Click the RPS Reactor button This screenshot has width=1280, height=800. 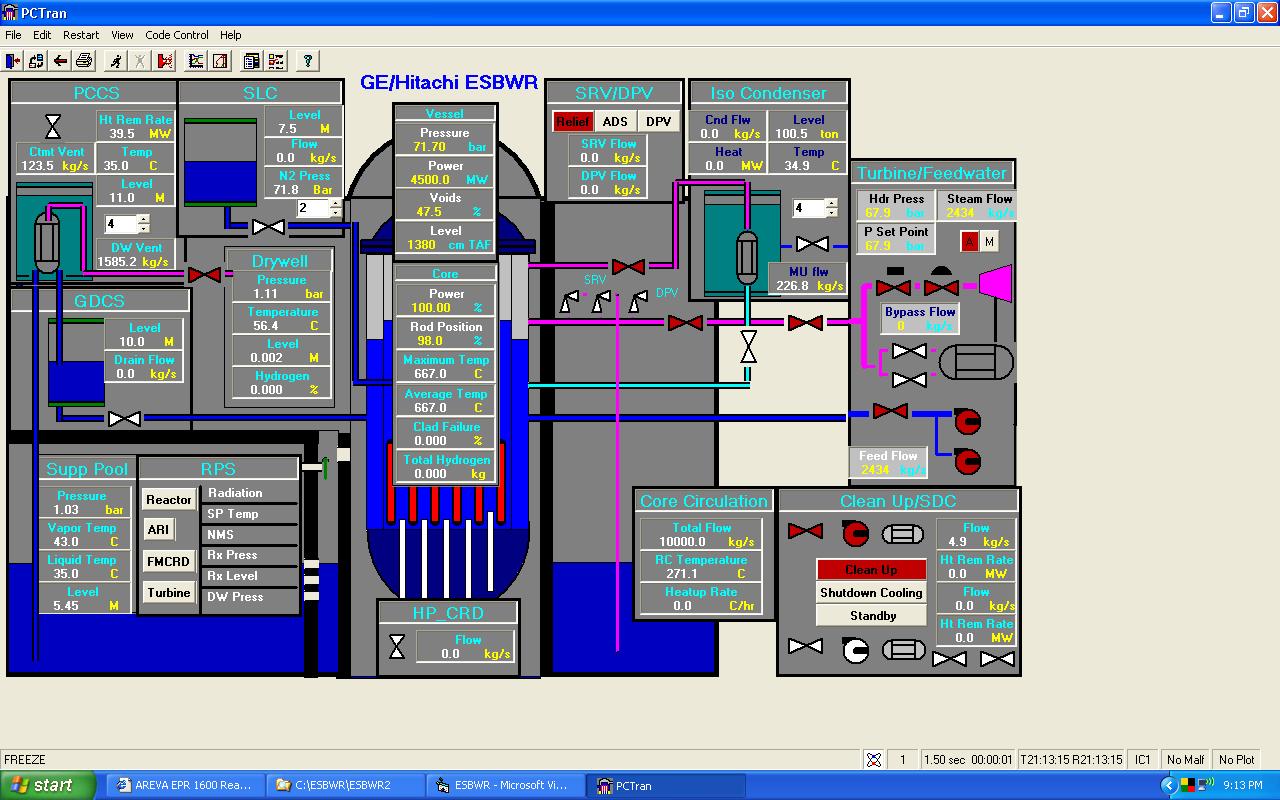tap(169, 500)
